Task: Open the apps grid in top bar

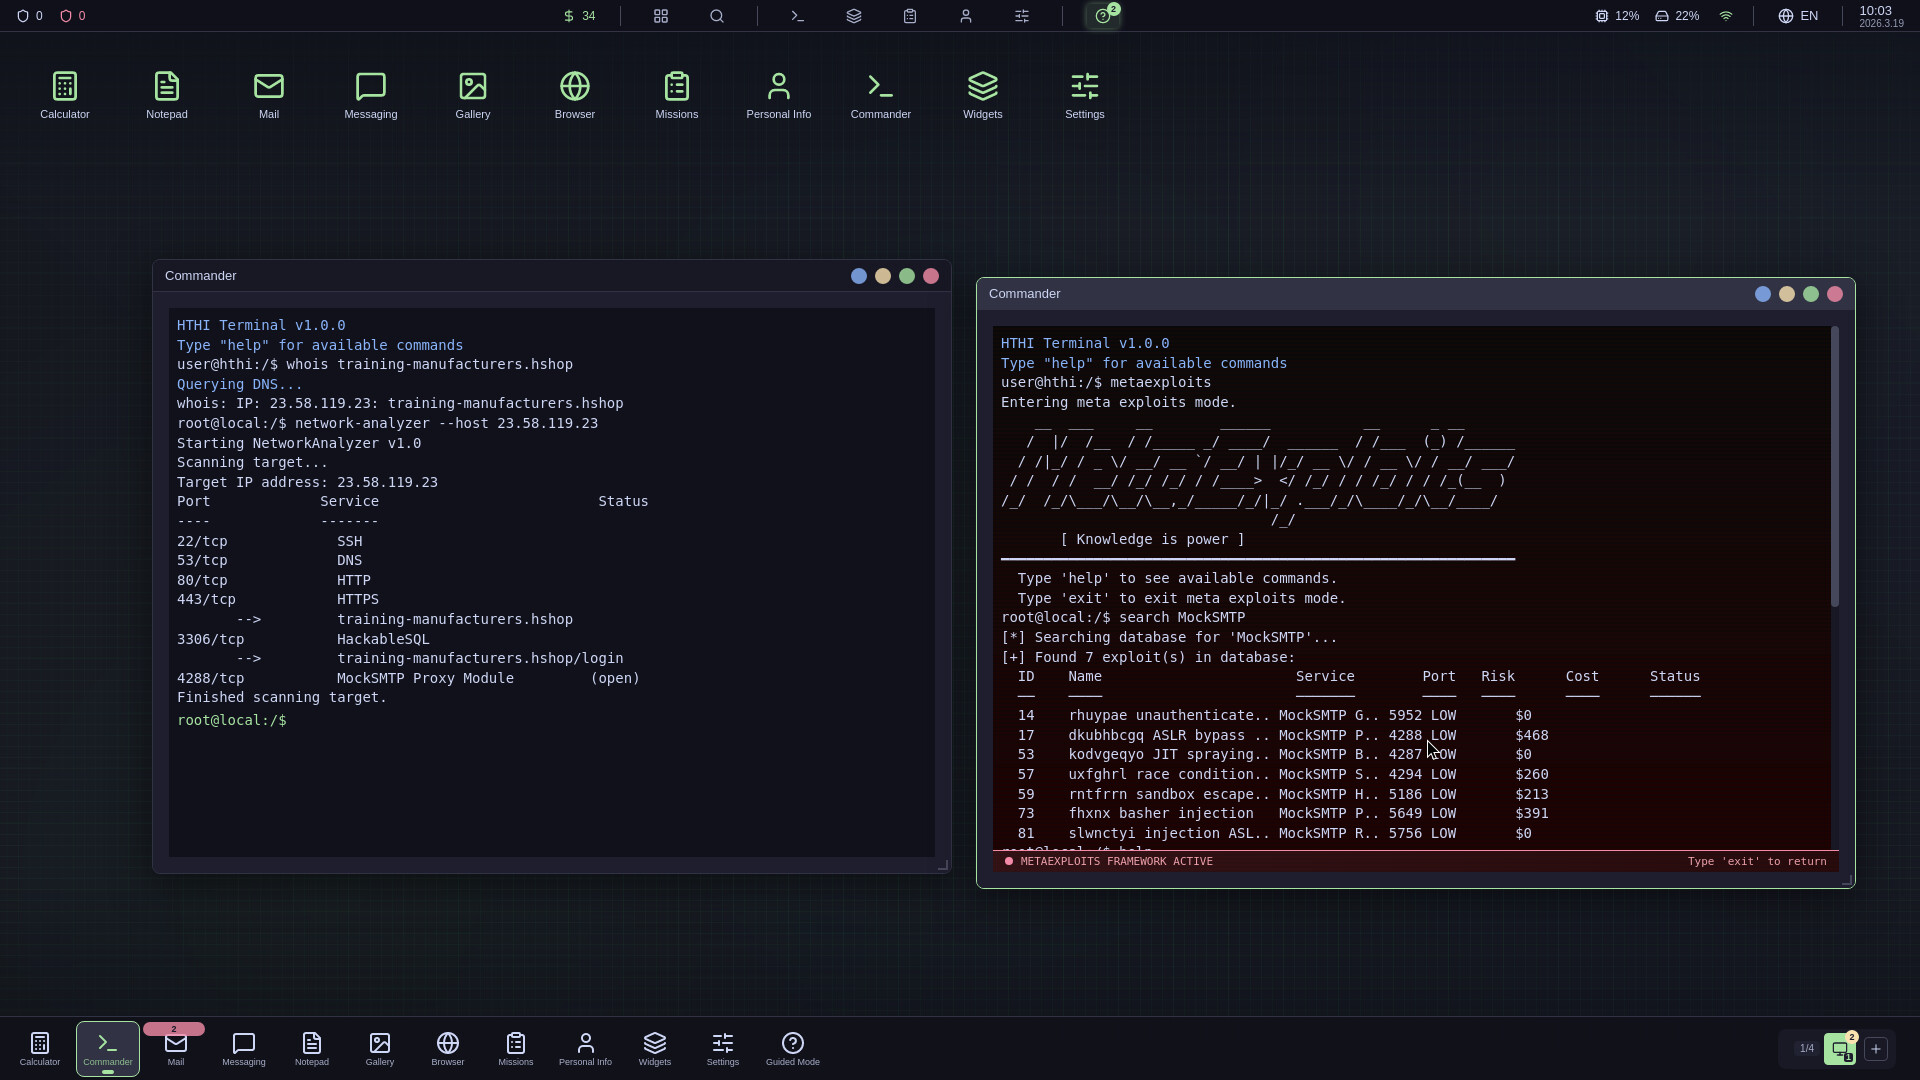Action: point(661,16)
